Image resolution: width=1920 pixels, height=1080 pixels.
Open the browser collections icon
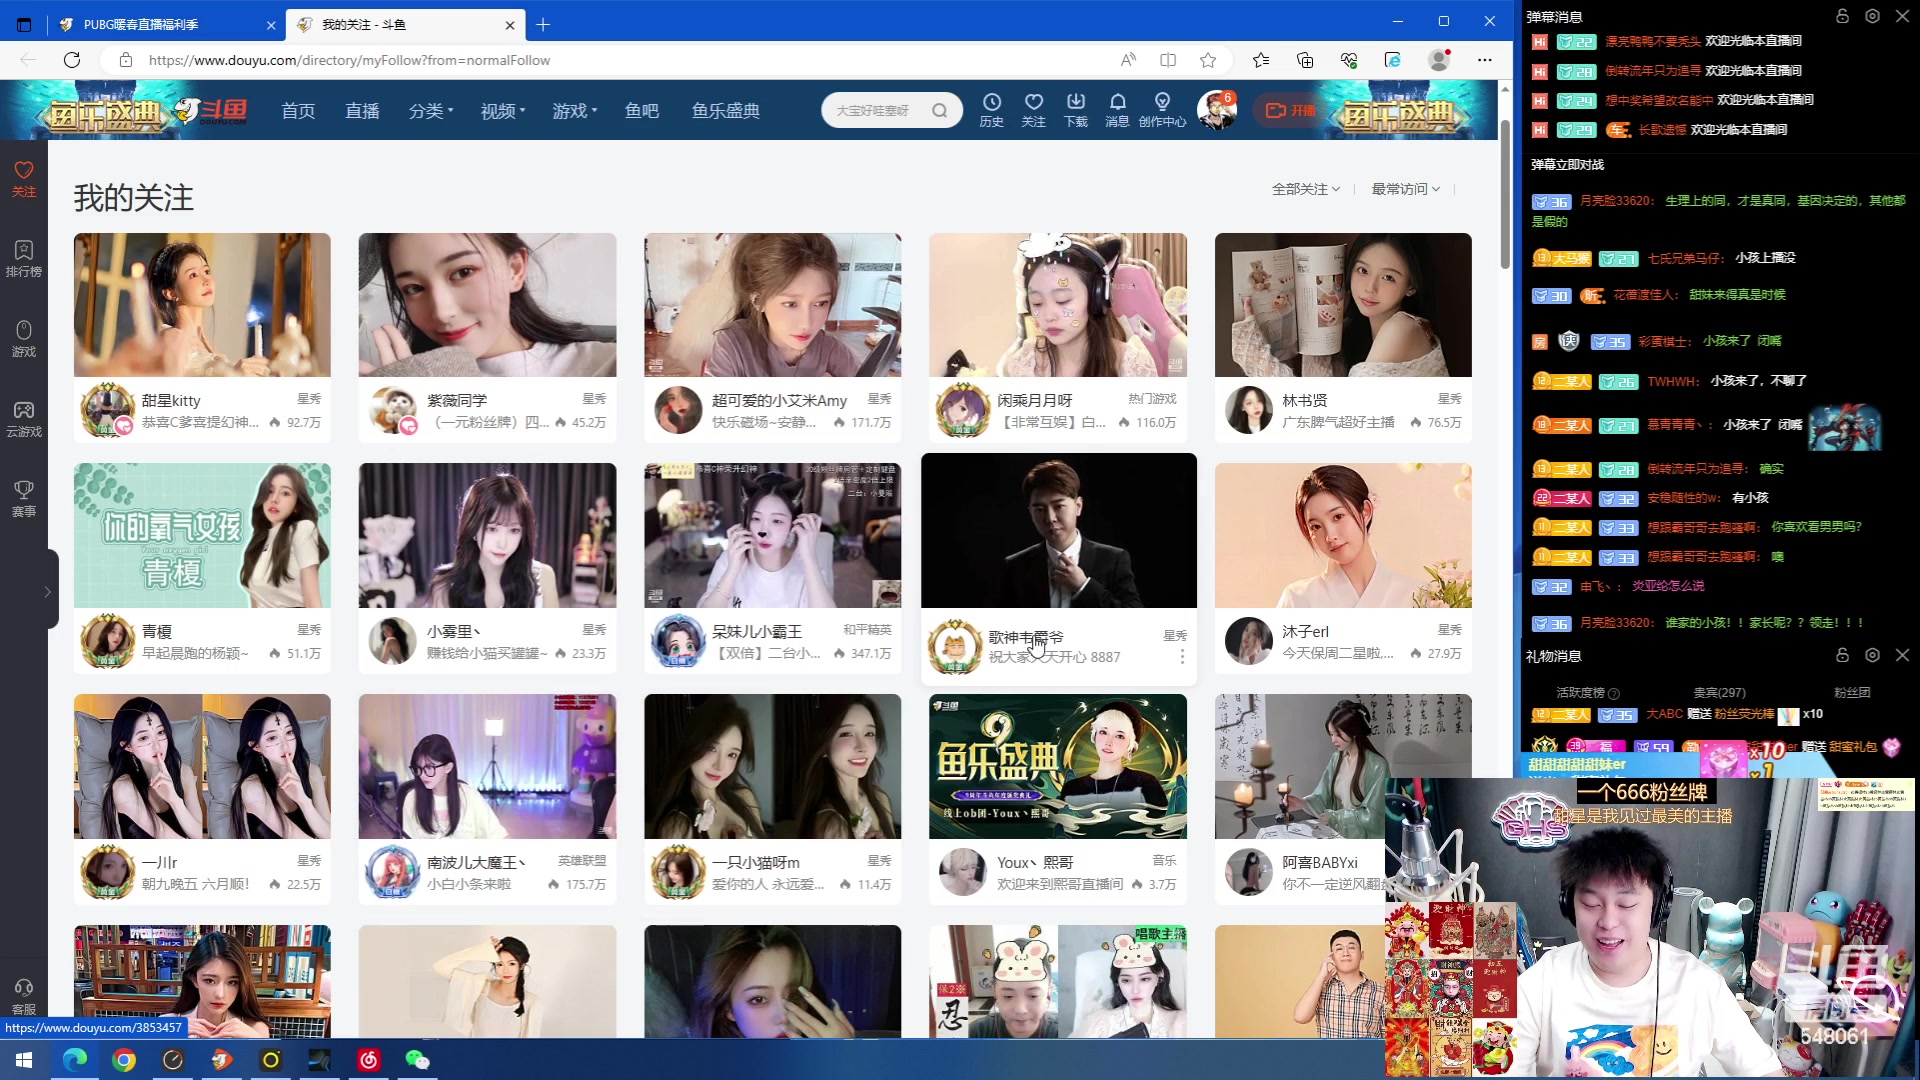click(x=1305, y=60)
